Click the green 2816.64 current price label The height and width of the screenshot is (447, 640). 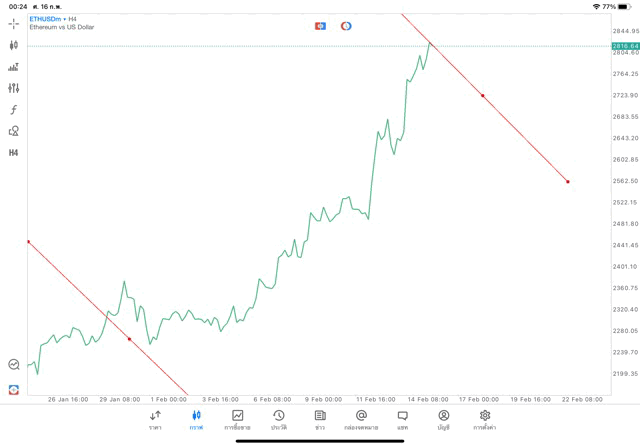(x=625, y=46)
